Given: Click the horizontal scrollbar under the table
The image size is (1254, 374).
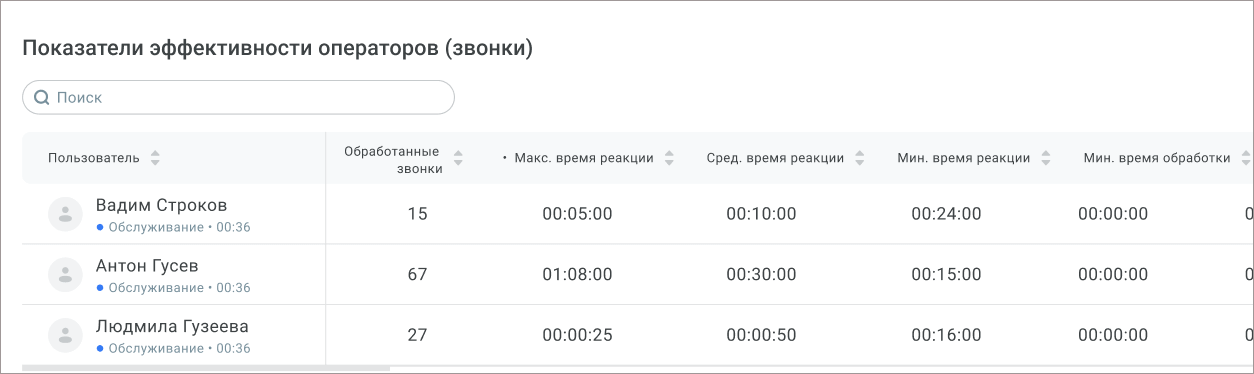Looking at the screenshot, I should (206, 369).
